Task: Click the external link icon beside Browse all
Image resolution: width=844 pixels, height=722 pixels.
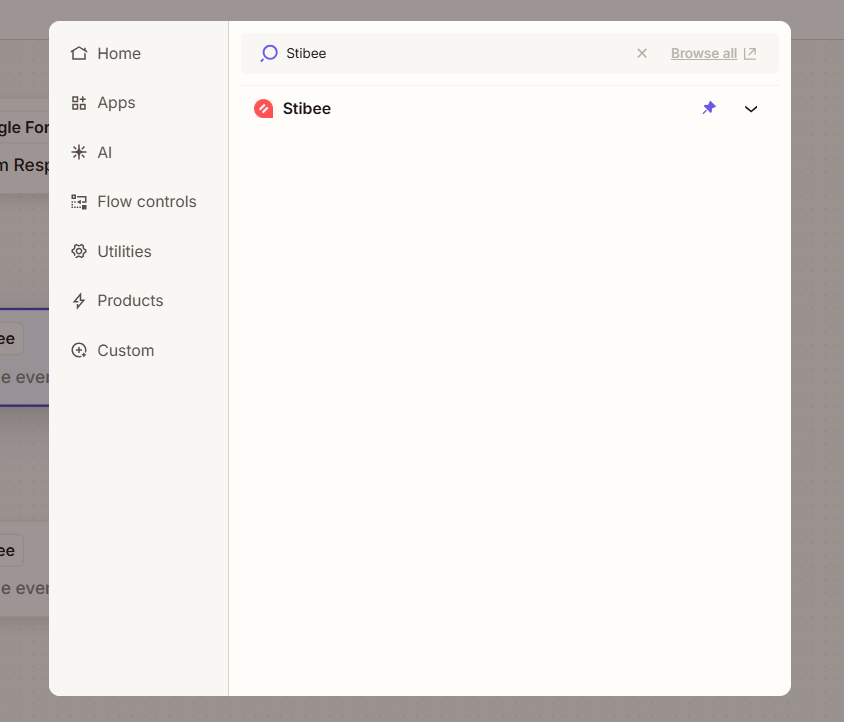Action: 750,53
